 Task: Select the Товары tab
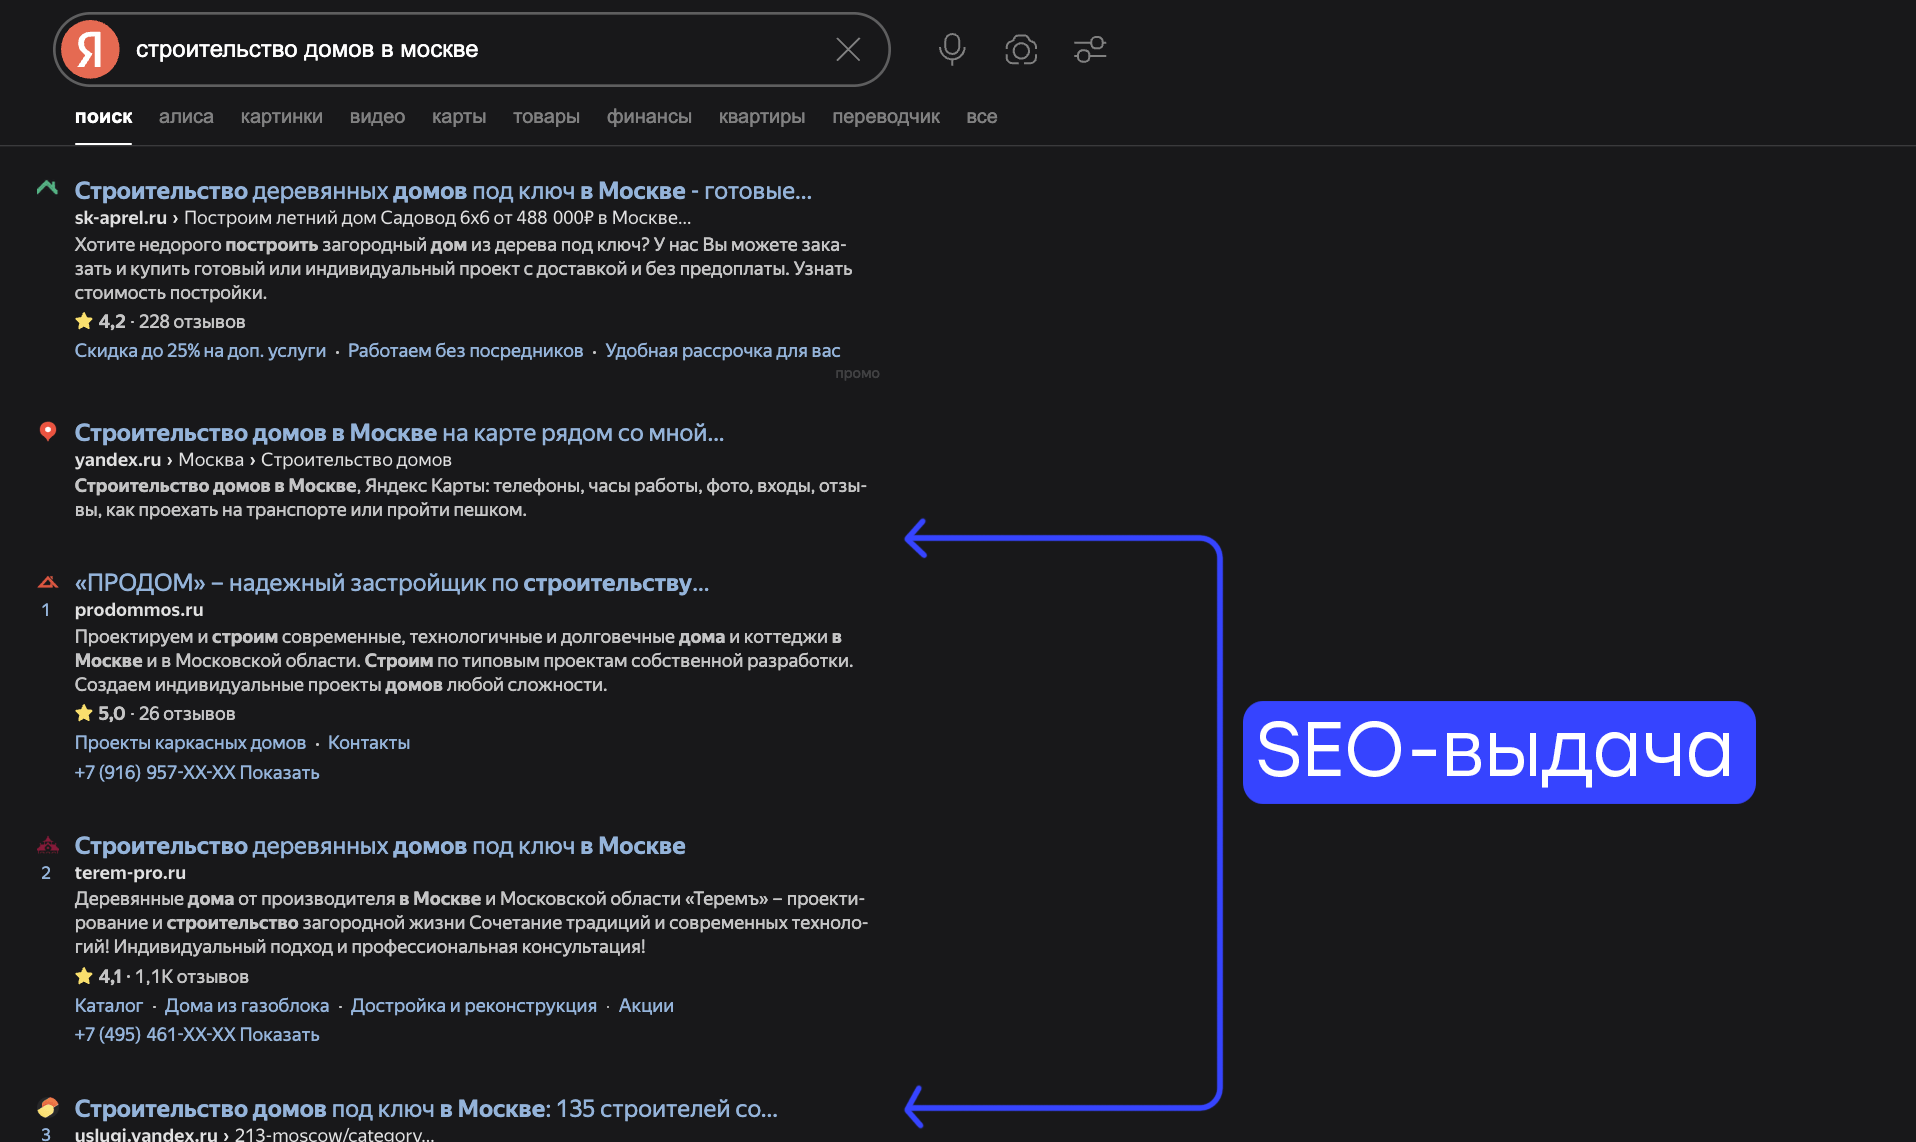pyautogui.click(x=546, y=117)
